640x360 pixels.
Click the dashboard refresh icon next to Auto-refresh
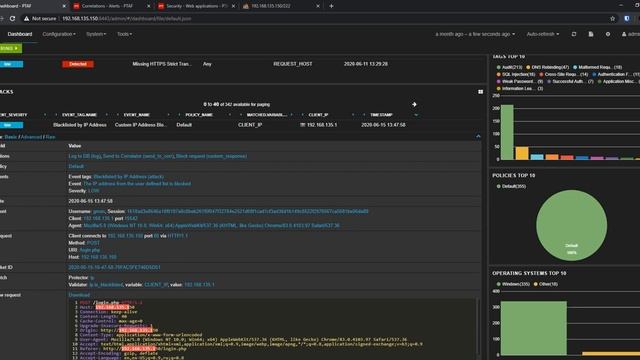pyautogui.click(x=574, y=34)
